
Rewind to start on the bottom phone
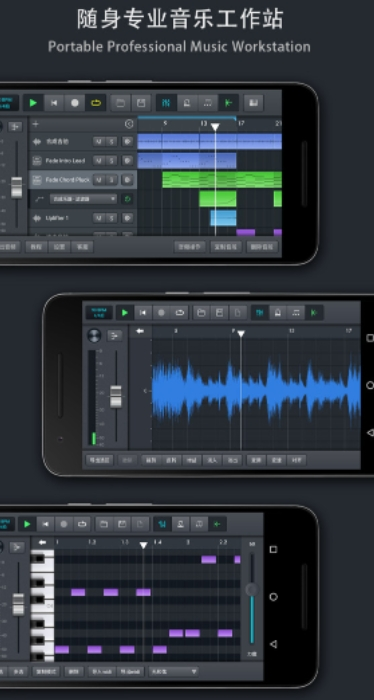[46, 524]
